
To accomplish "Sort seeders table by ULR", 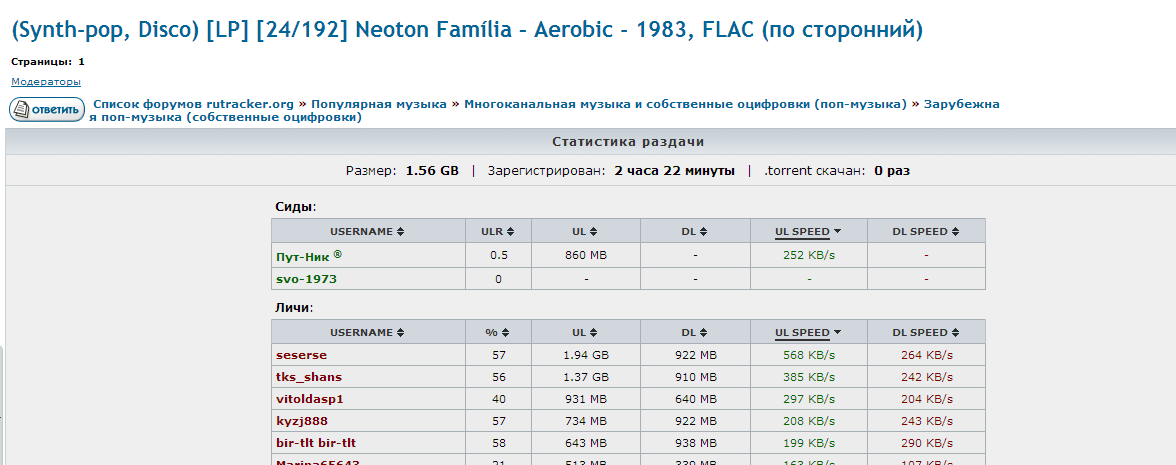I will coord(498,232).
